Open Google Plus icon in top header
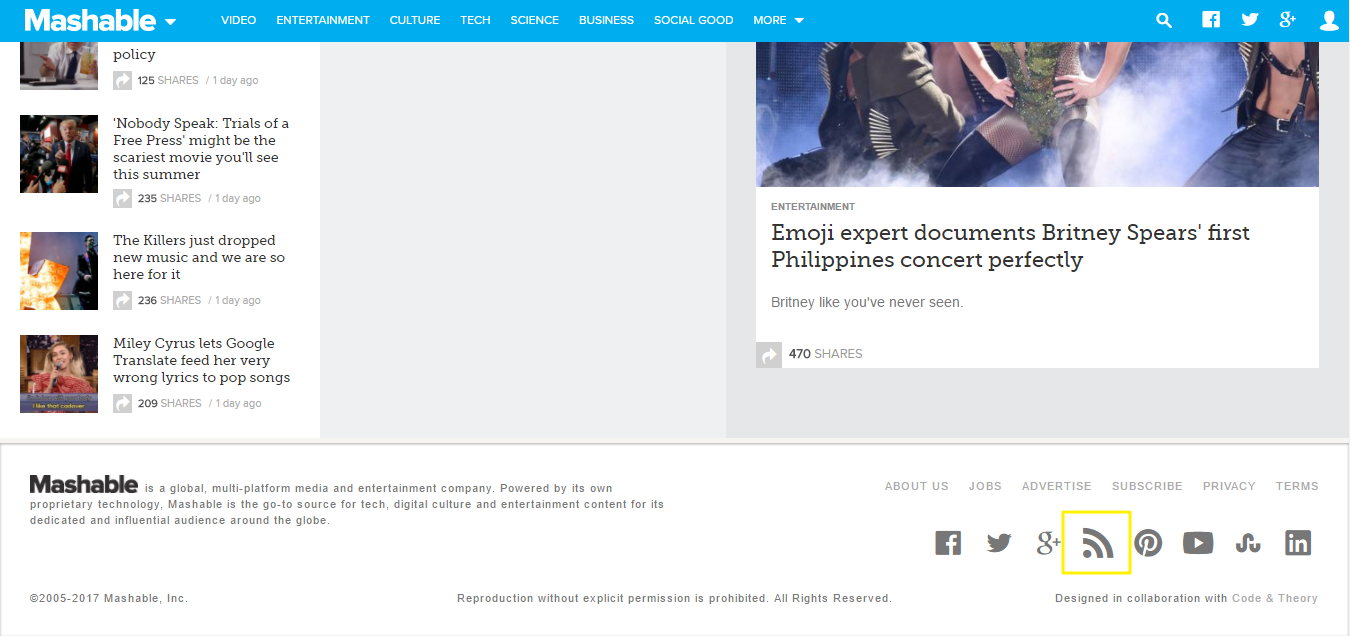The image size is (1350, 636). [1288, 20]
